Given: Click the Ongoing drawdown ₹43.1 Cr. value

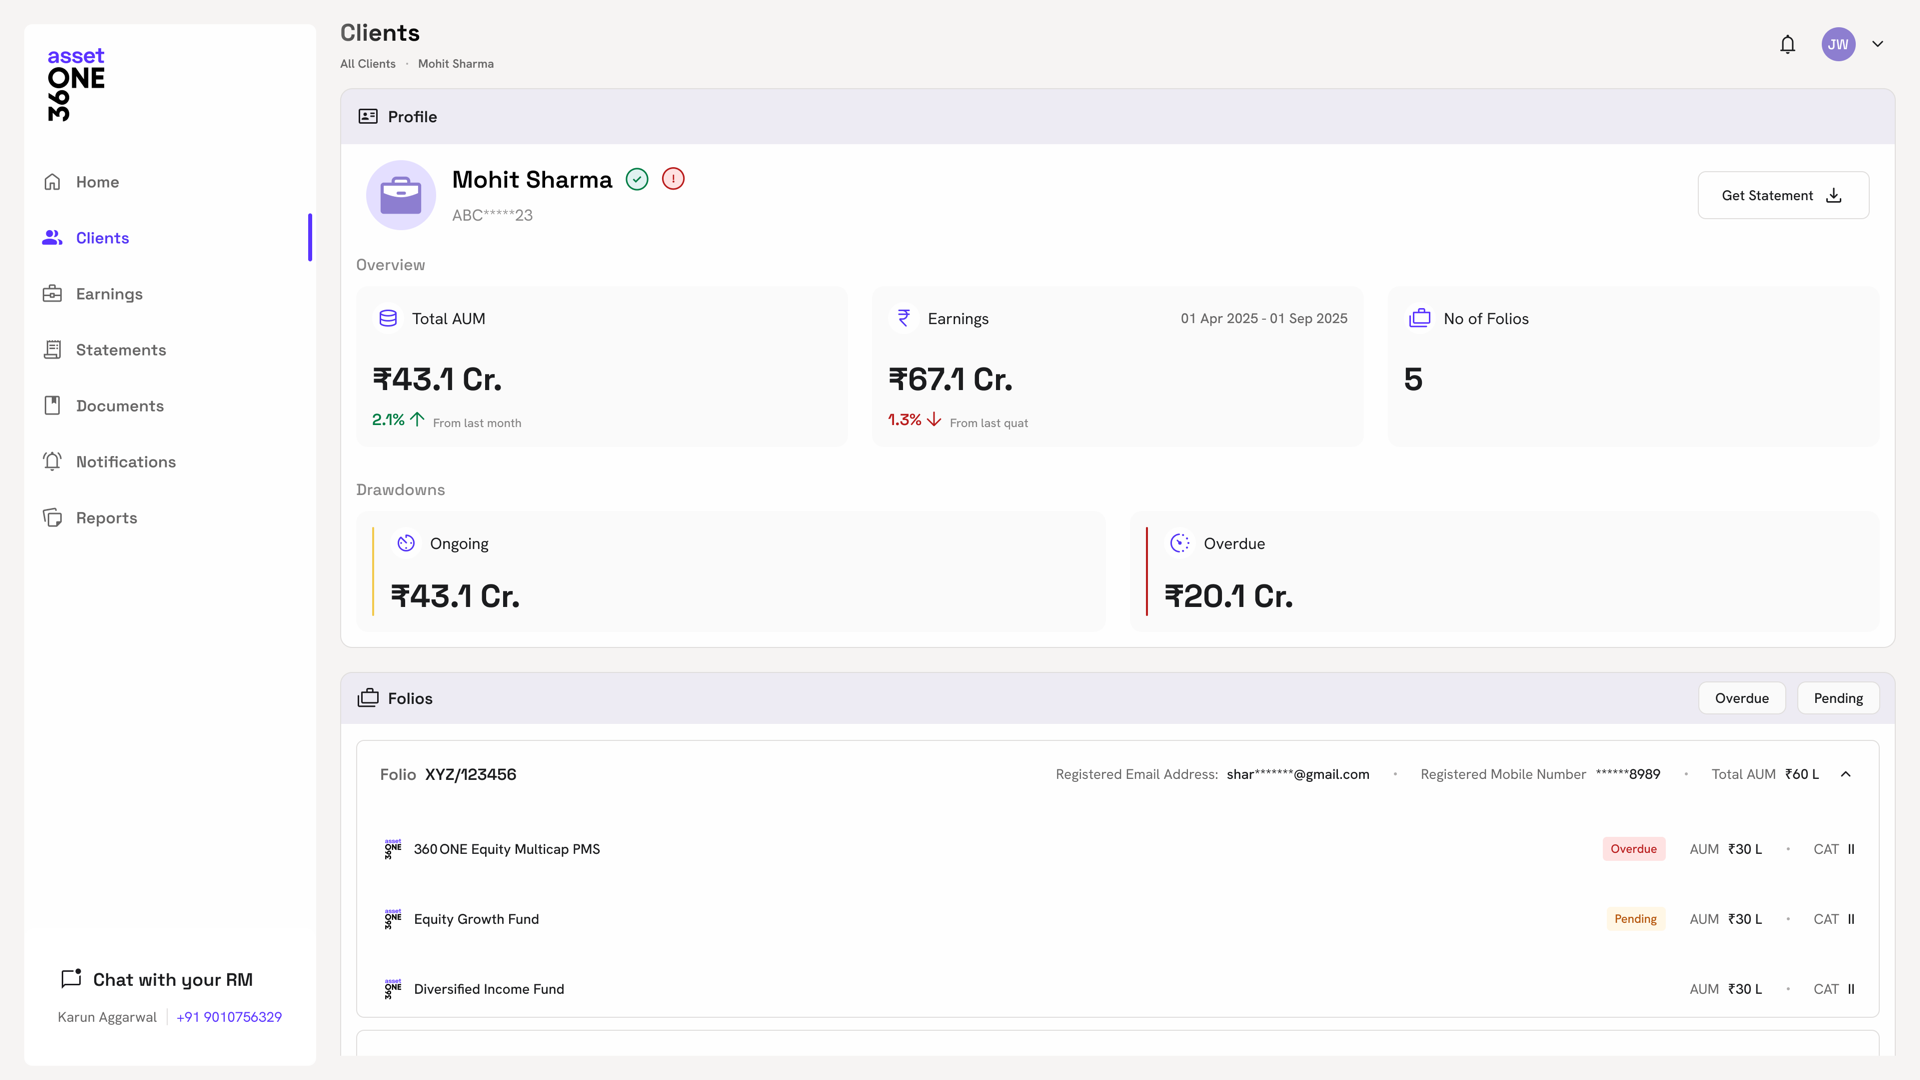Looking at the screenshot, I should (455, 596).
